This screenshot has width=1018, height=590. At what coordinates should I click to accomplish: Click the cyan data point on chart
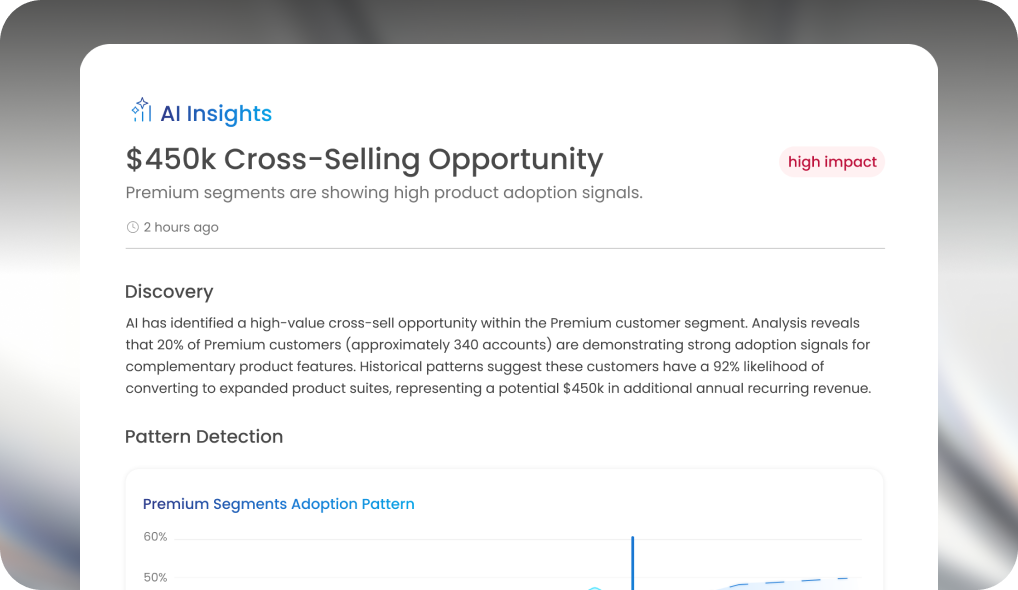[594, 588]
